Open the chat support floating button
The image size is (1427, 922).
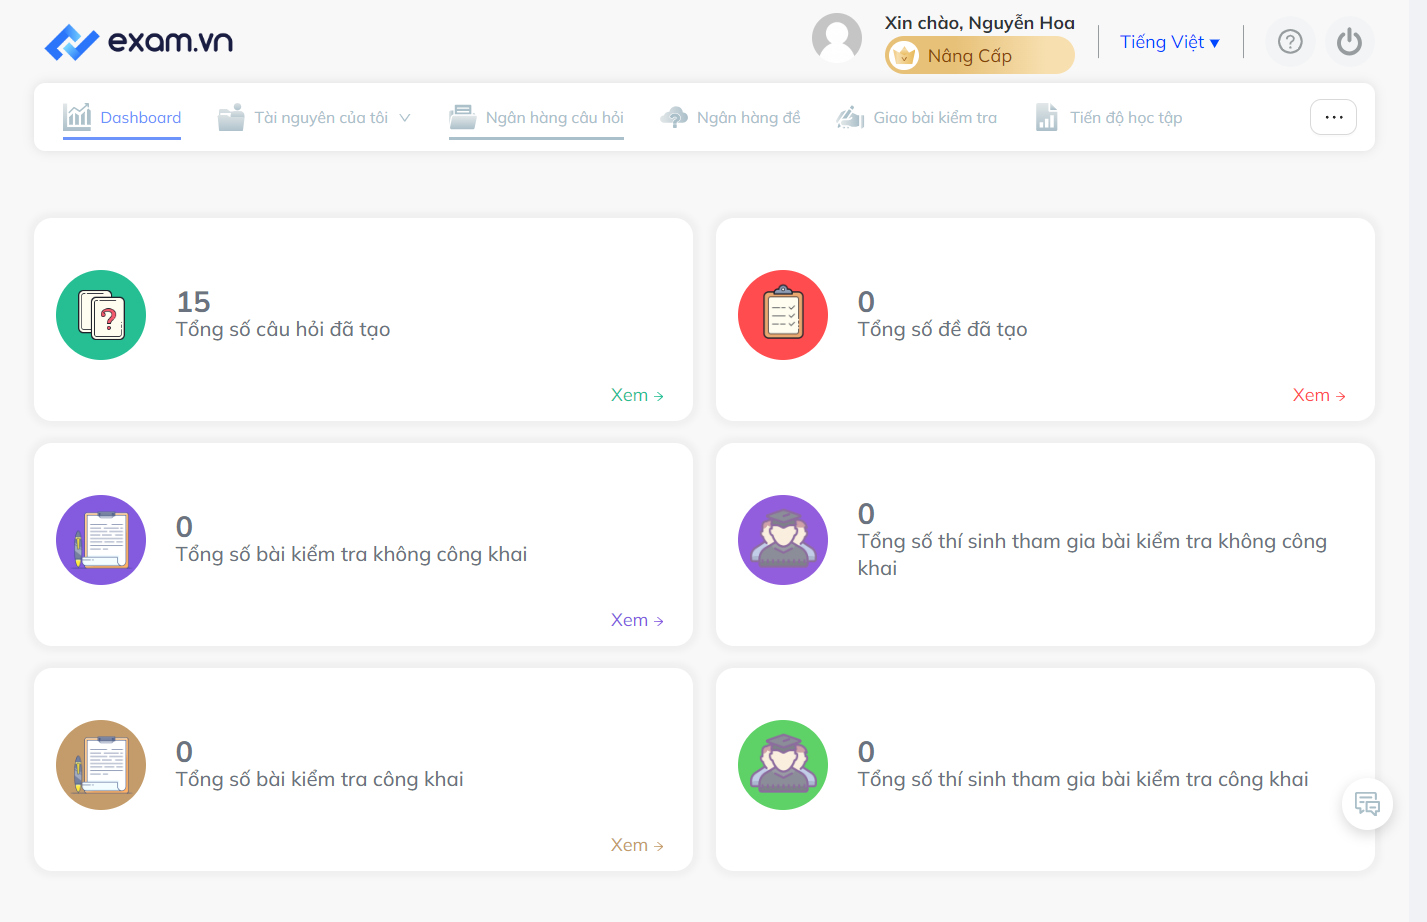(x=1367, y=804)
